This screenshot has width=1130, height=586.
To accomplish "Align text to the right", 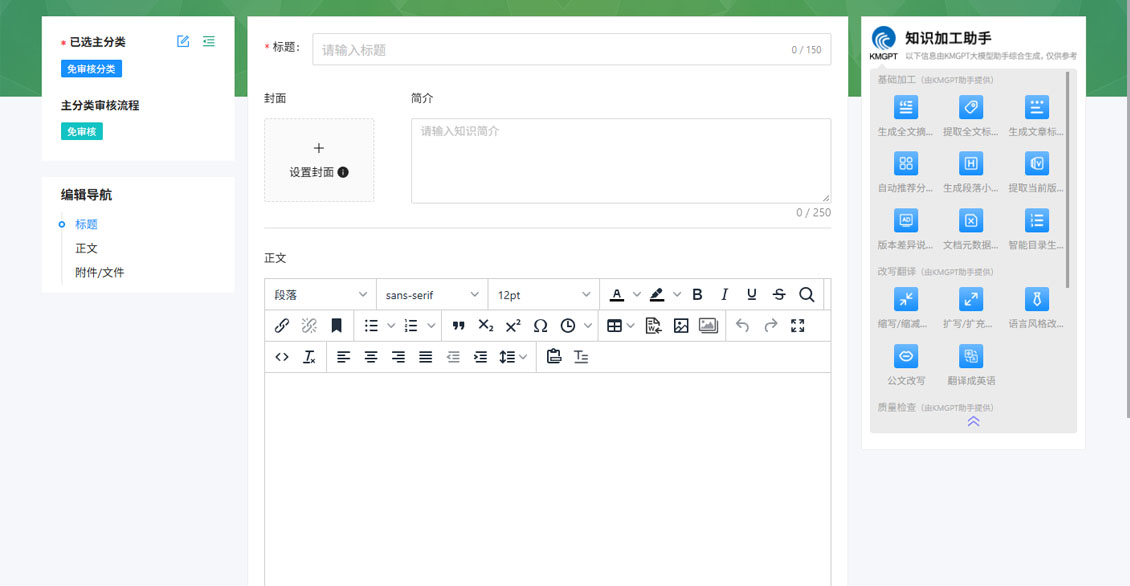I will pos(399,356).
